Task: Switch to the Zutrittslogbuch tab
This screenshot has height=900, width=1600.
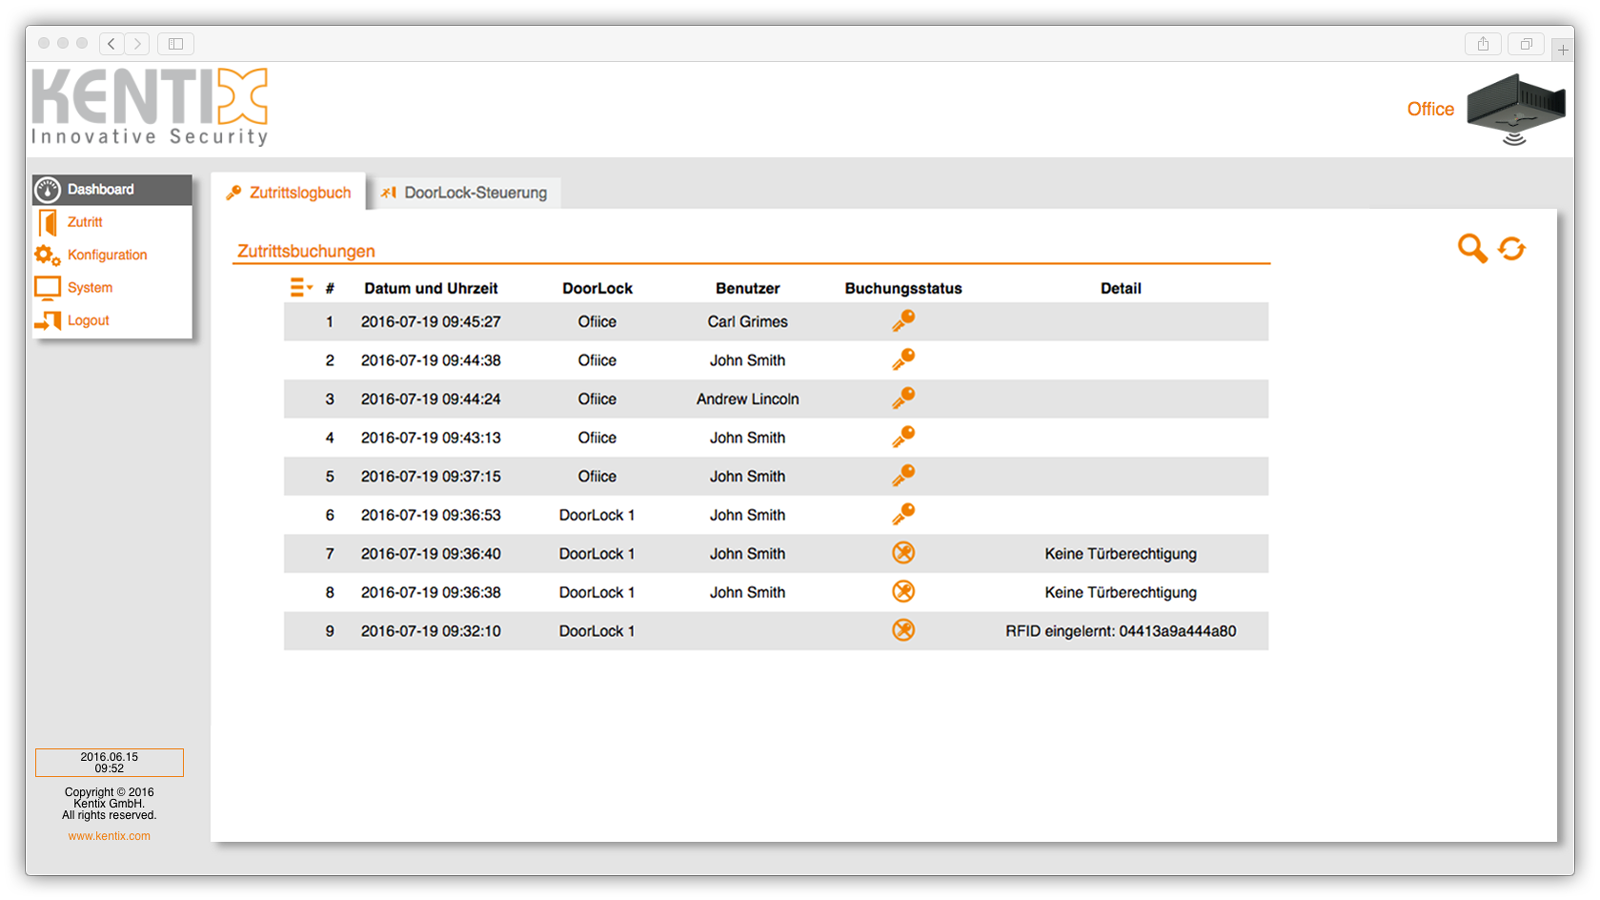Action: (289, 193)
